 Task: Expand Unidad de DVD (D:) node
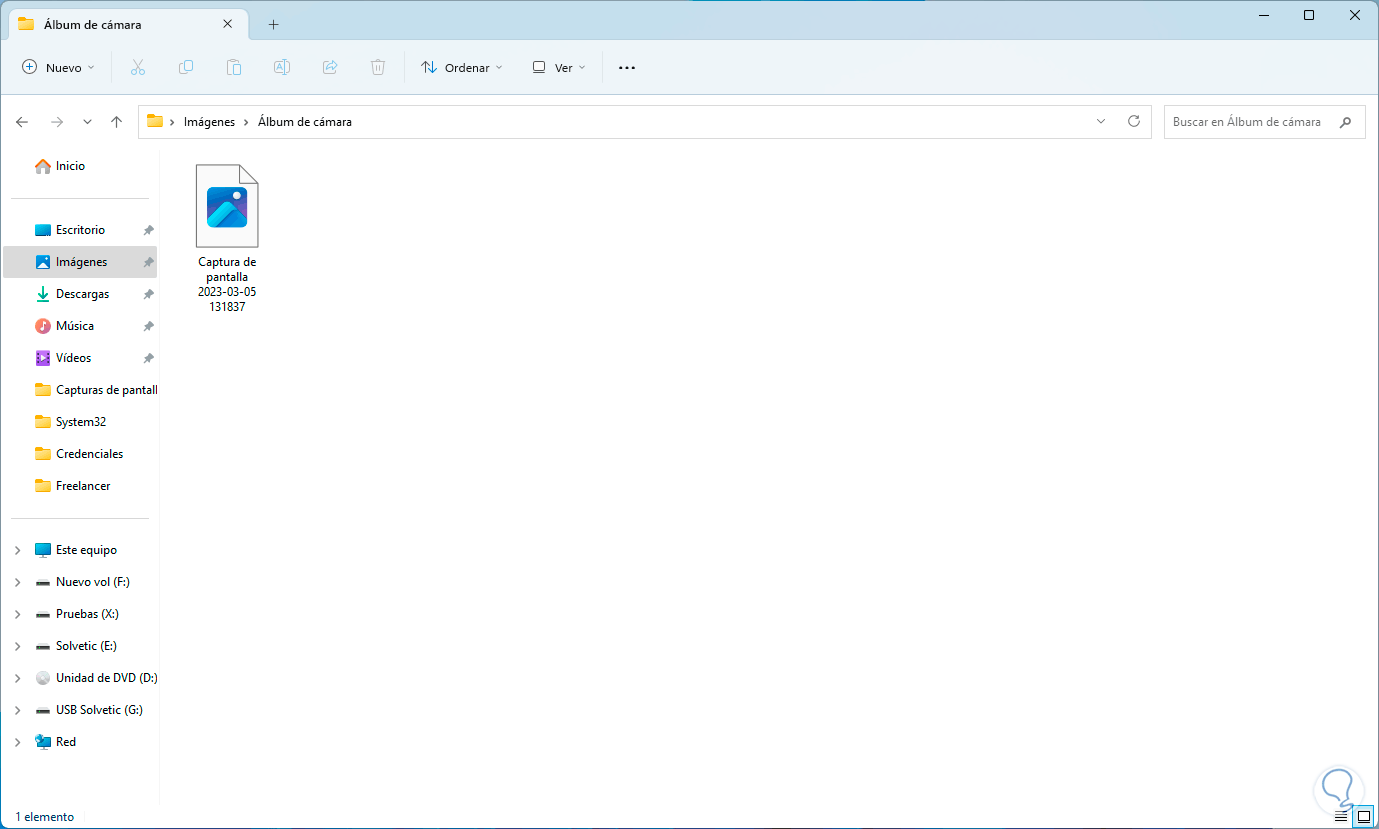18,678
